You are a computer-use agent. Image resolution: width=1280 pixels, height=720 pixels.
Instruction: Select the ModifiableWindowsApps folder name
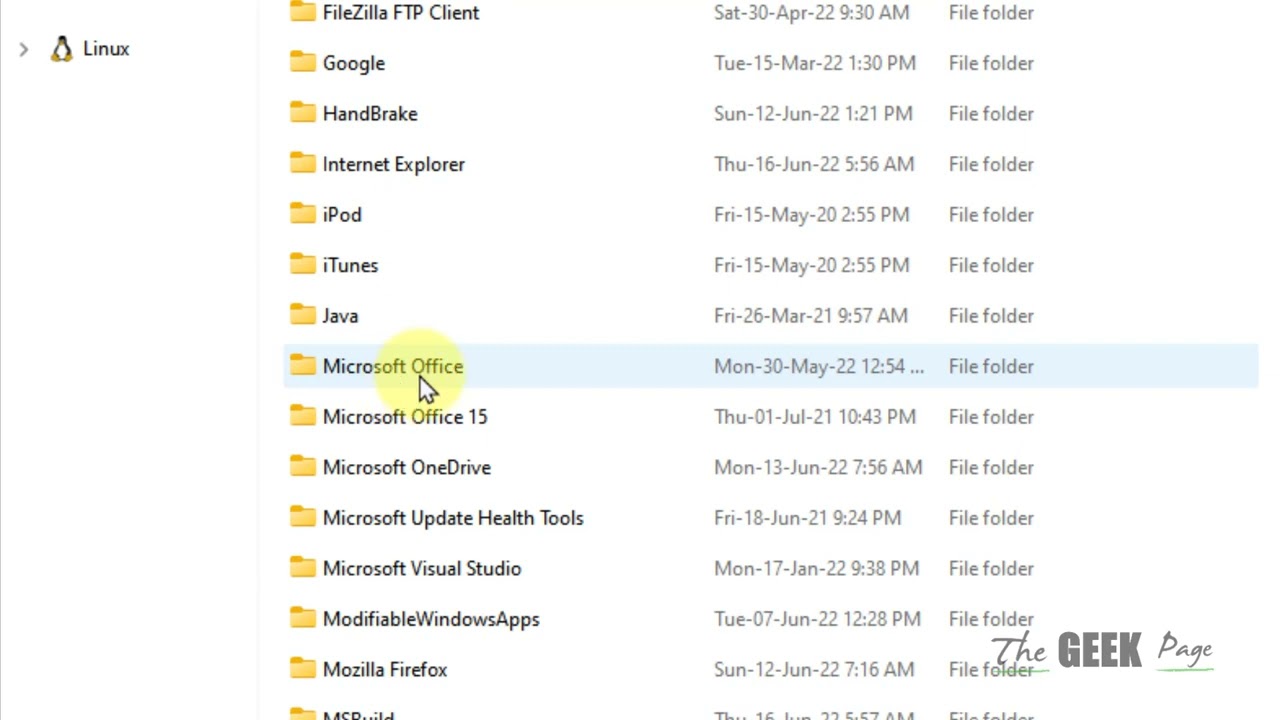(x=431, y=619)
